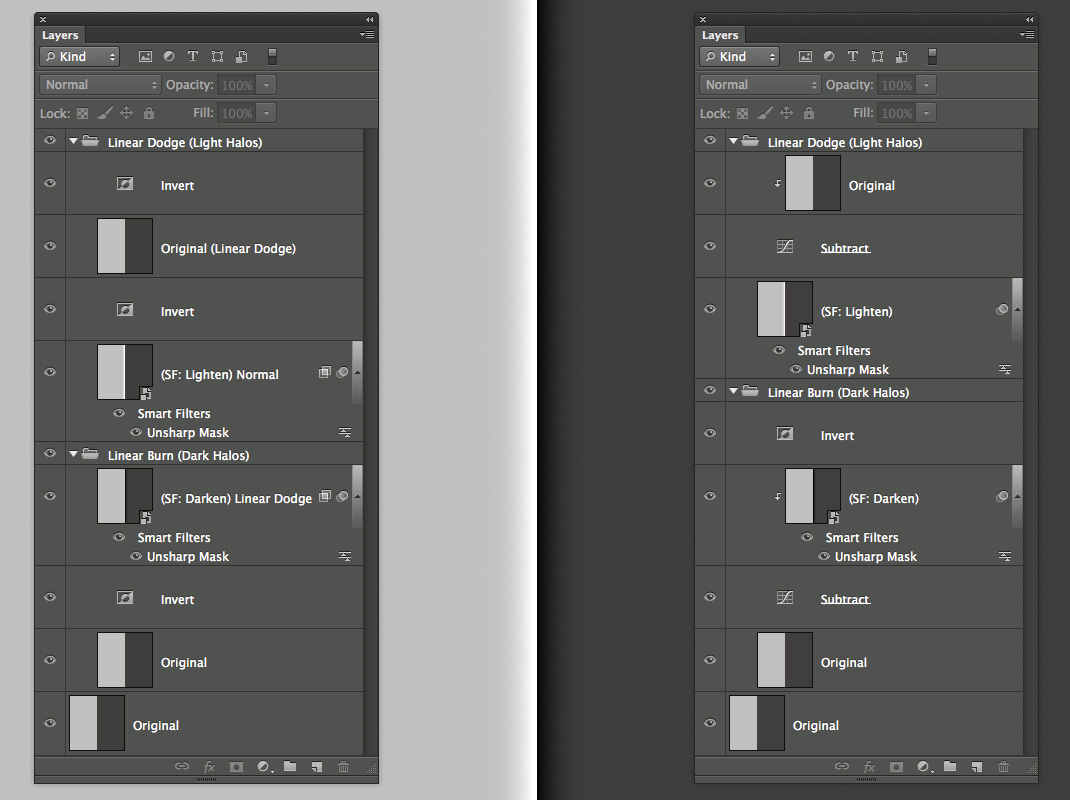This screenshot has width=1070, height=800.
Task: Lock all in right panel
Action: pyautogui.click(x=809, y=113)
